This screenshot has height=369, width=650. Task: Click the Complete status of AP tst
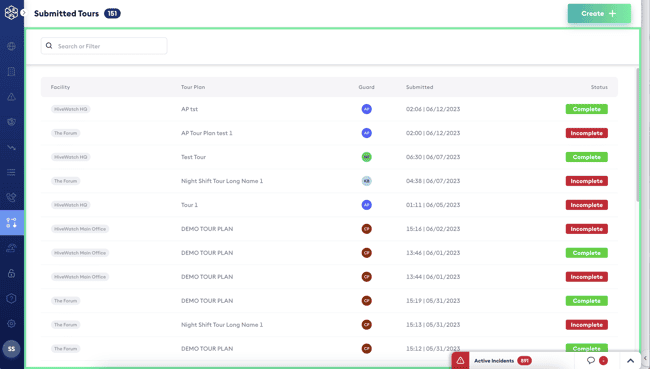click(x=587, y=109)
